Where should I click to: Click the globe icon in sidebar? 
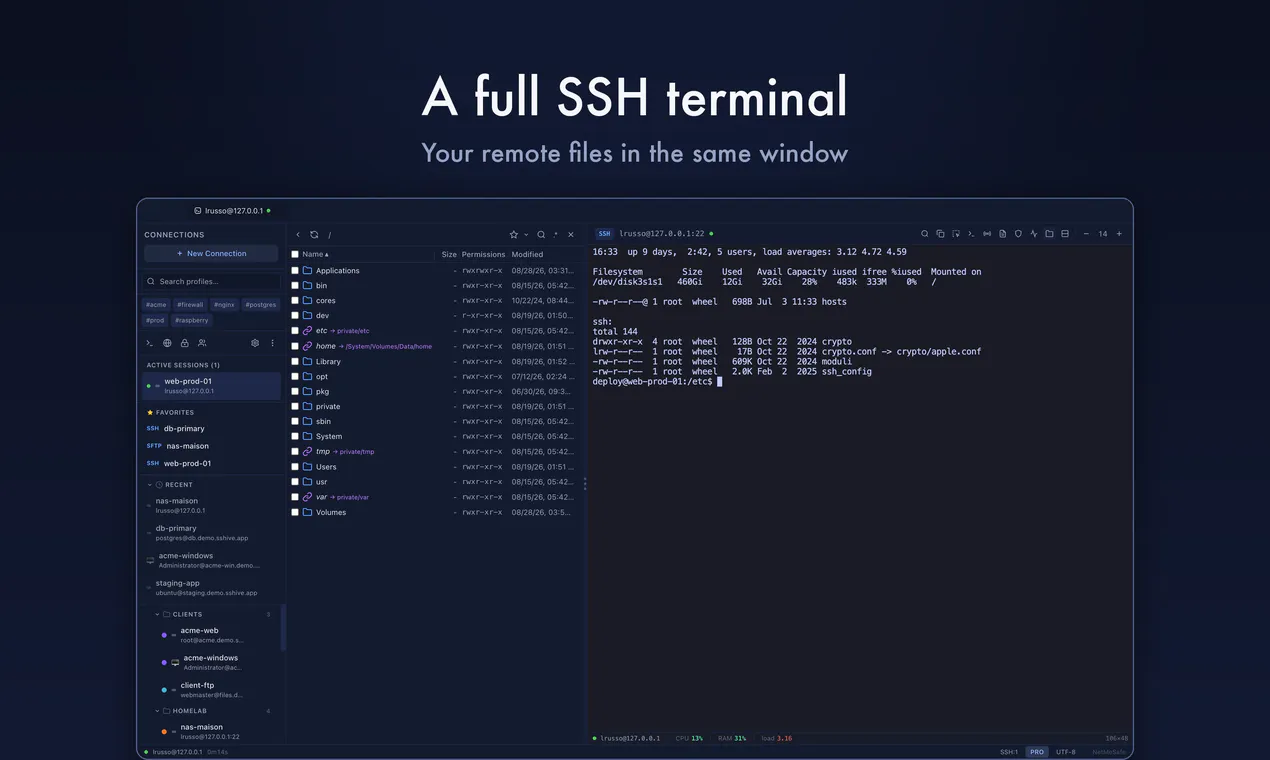tap(167, 343)
